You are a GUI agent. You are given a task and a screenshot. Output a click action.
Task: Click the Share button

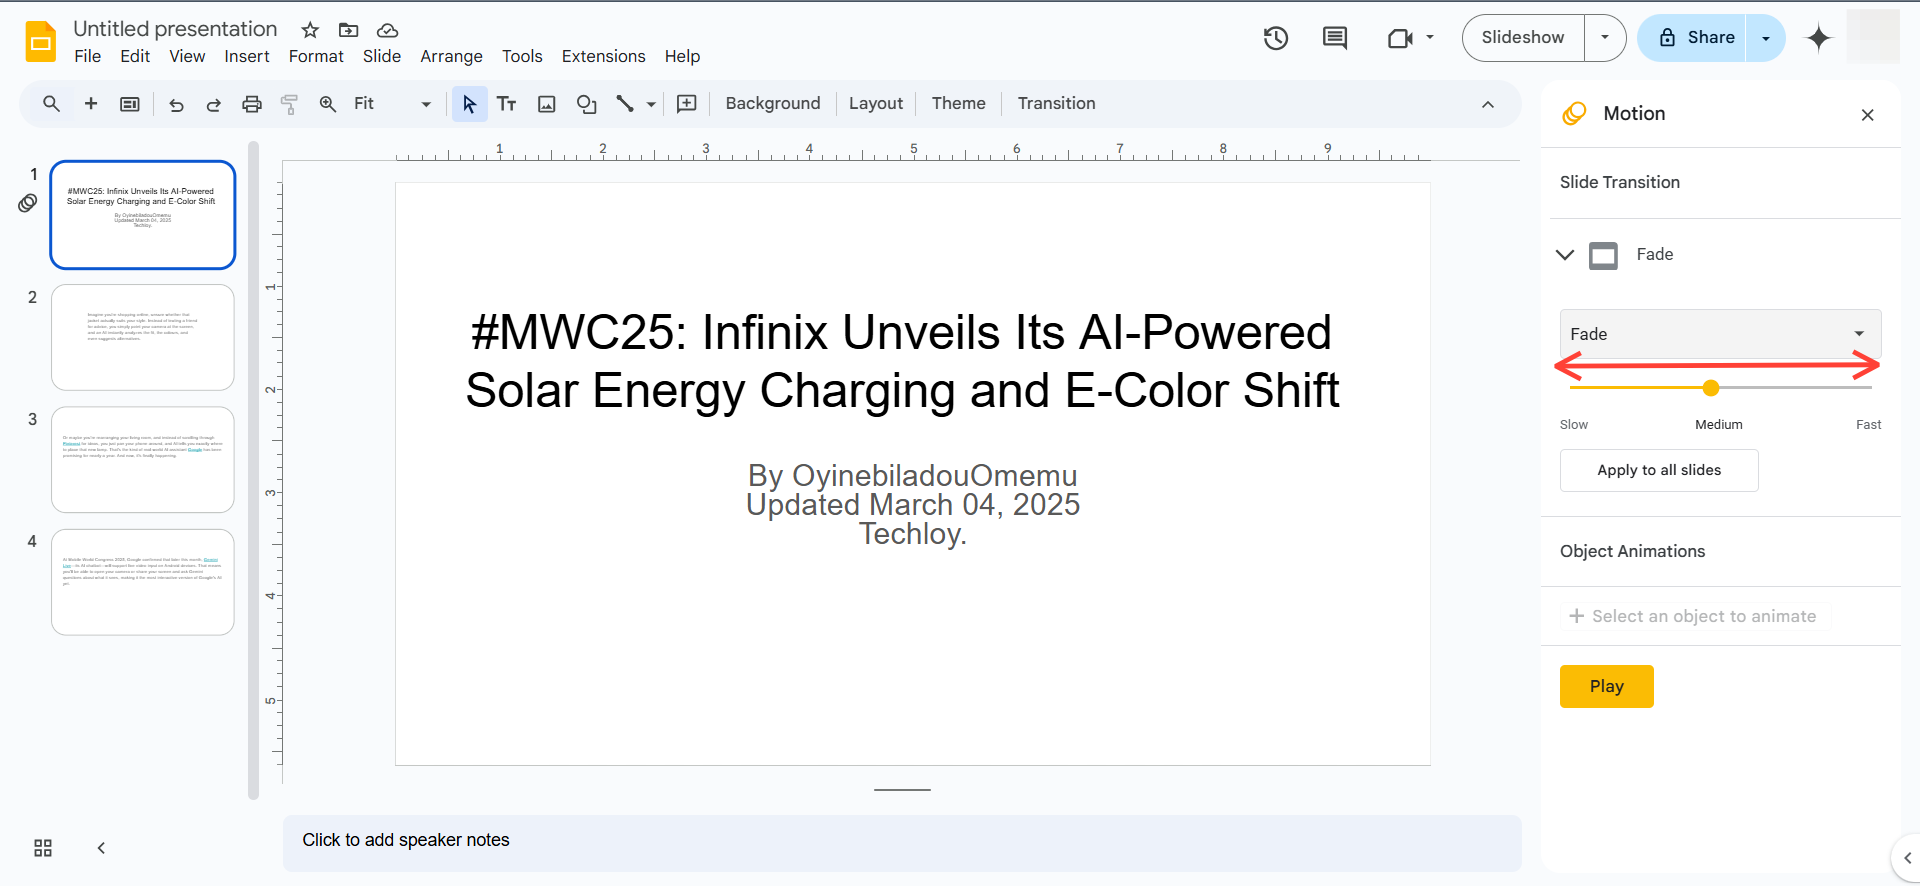[x=1692, y=38]
